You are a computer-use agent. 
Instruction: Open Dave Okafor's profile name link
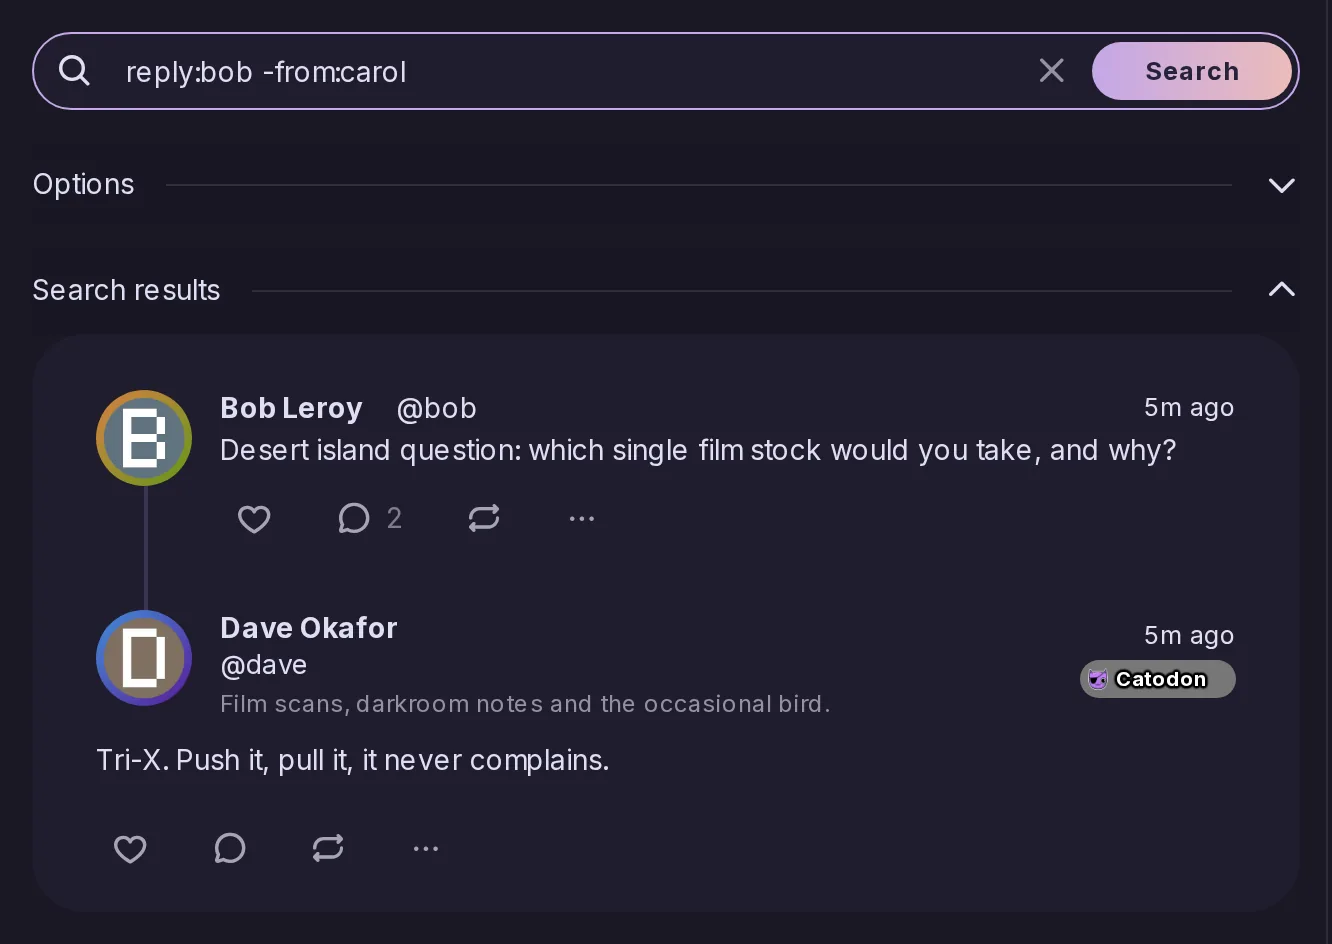[x=309, y=628]
